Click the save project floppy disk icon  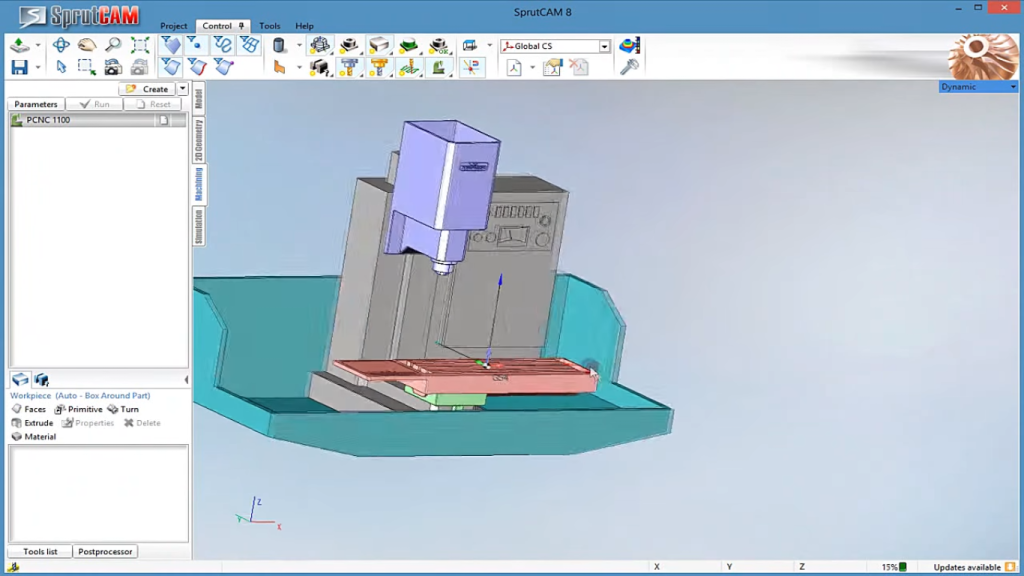click(19, 67)
